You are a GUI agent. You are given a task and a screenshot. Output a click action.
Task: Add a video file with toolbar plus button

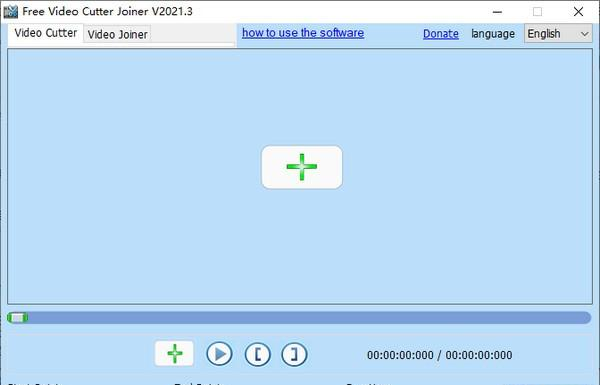174,354
